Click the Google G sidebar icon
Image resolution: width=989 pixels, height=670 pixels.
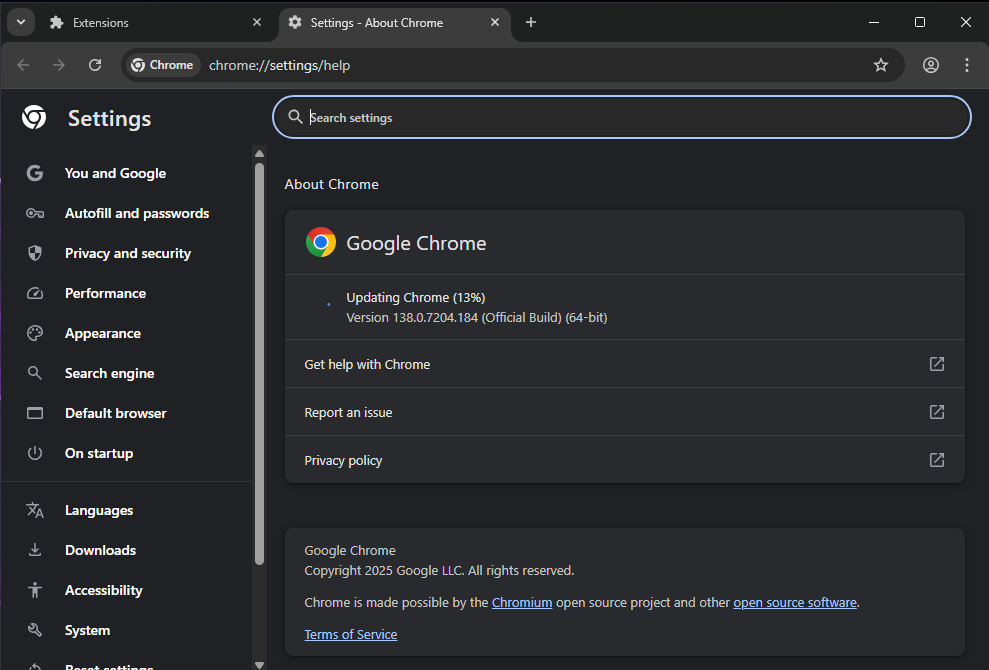pyautogui.click(x=35, y=173)
